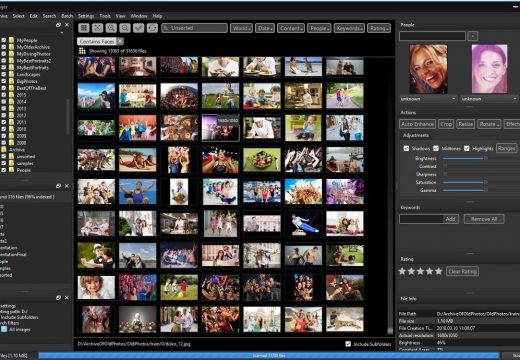Click the Ranges button in Adjustments
This screenshot has width=520, height=360.
[x=507, y=148]
